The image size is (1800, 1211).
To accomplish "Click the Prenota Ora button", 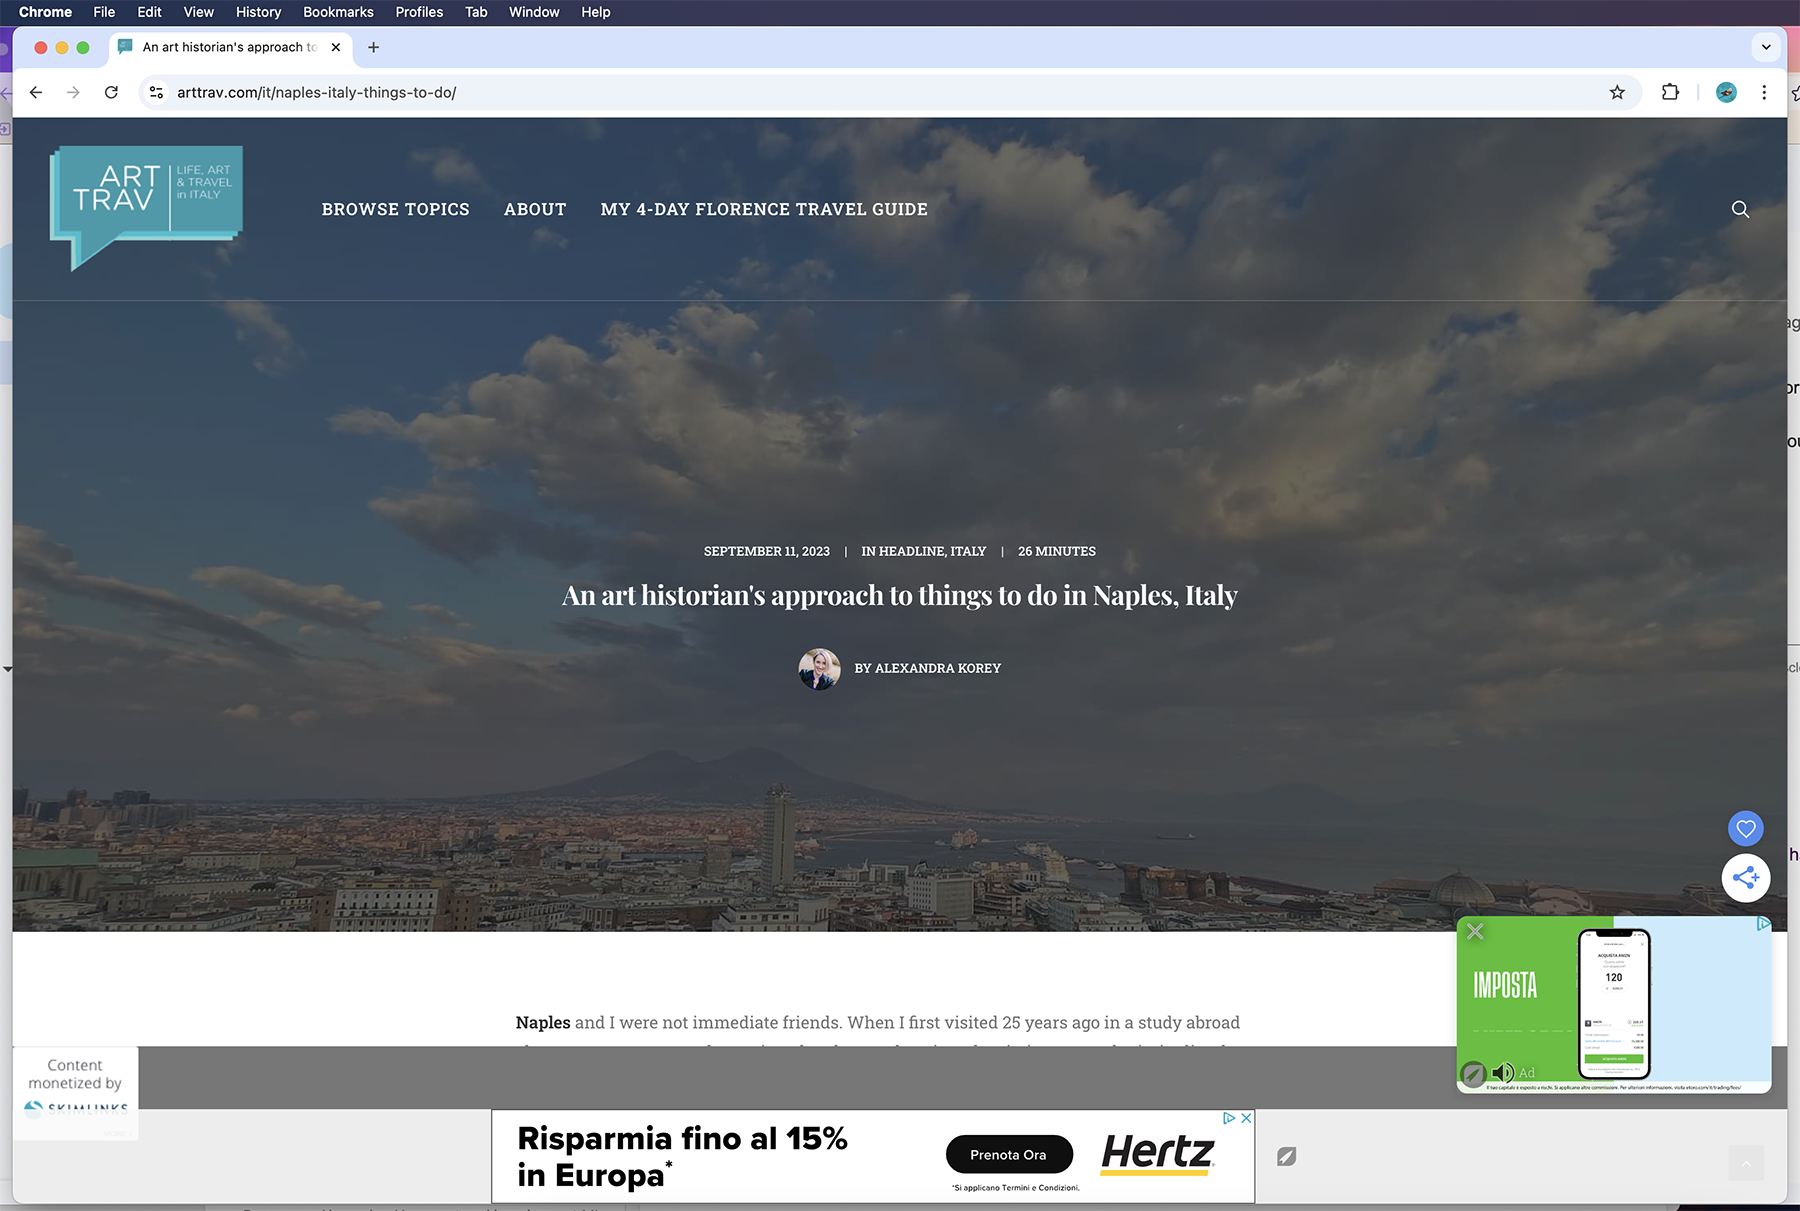I will [1008, 1154].
